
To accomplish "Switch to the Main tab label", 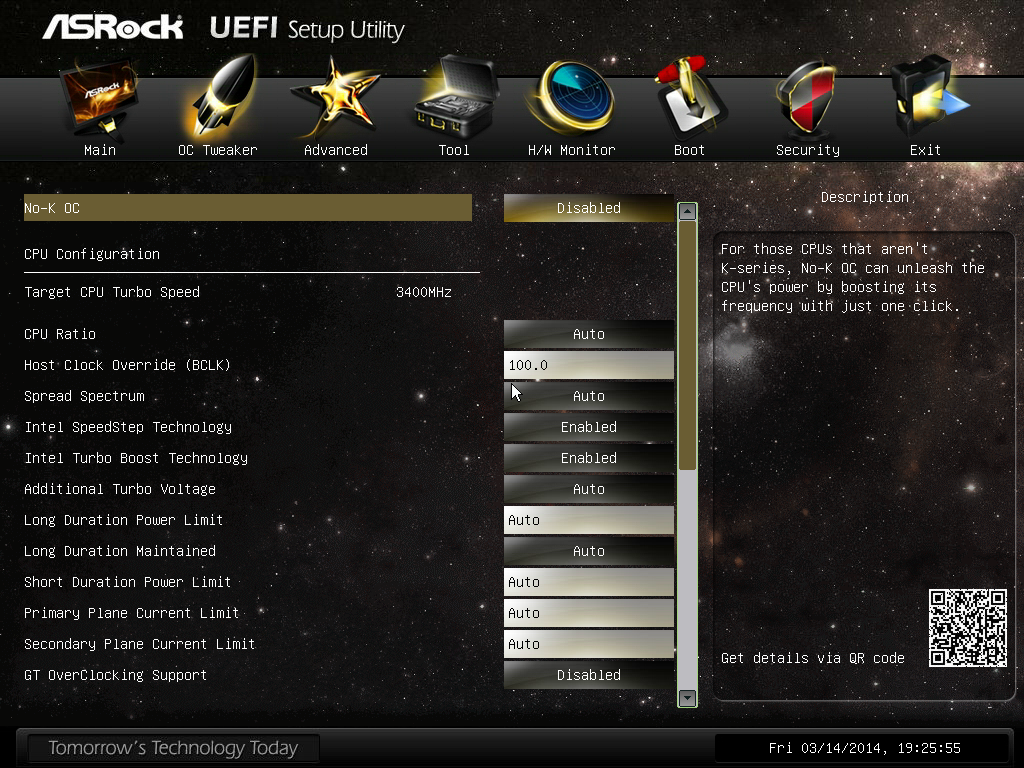I will (100, 150).
